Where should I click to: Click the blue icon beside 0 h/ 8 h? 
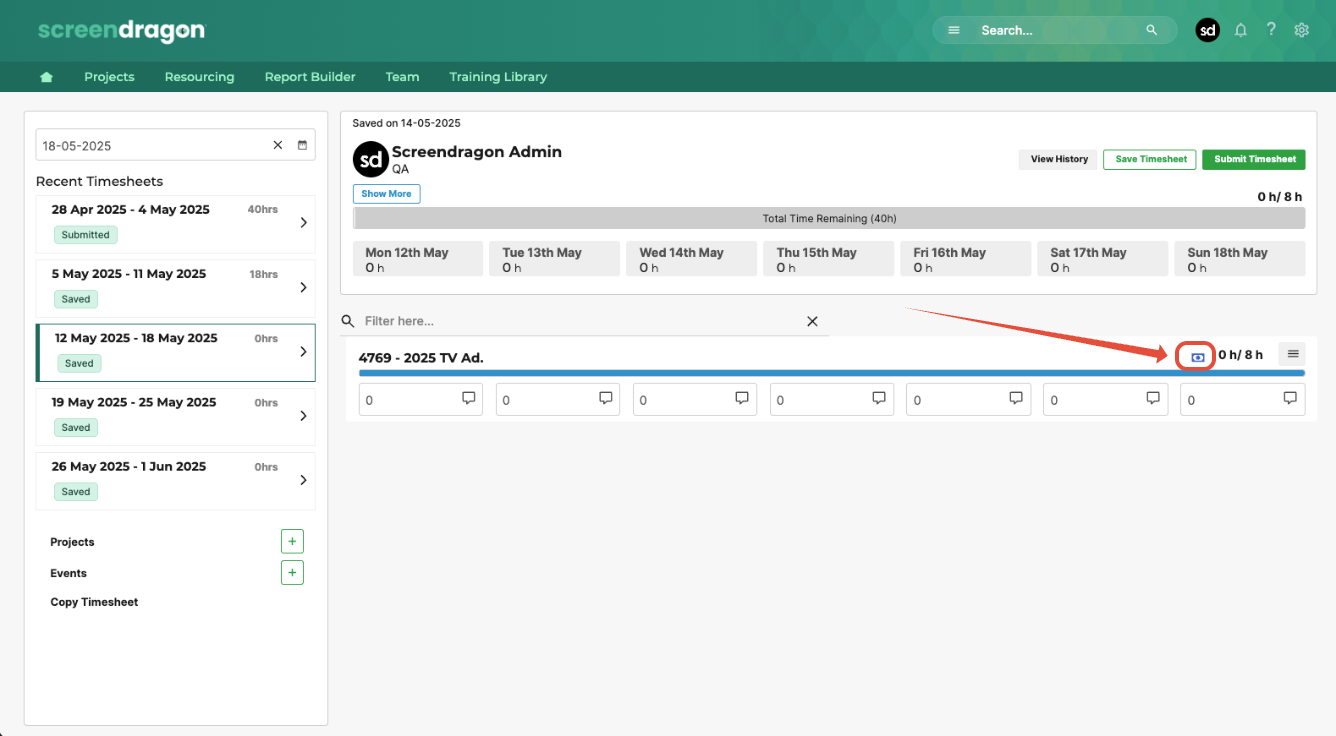(x=1197, y=357)
